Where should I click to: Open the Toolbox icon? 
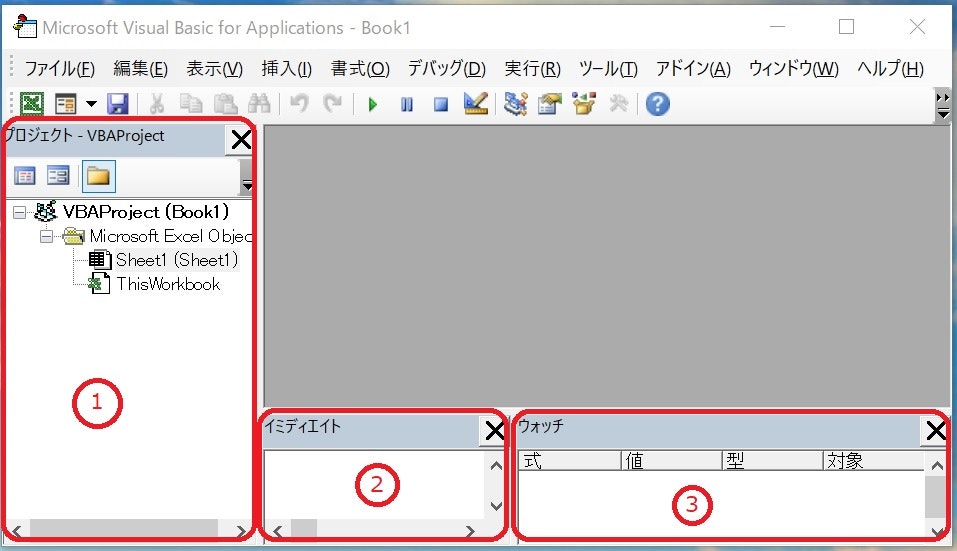pyautogui.click(x=618, y=104)
